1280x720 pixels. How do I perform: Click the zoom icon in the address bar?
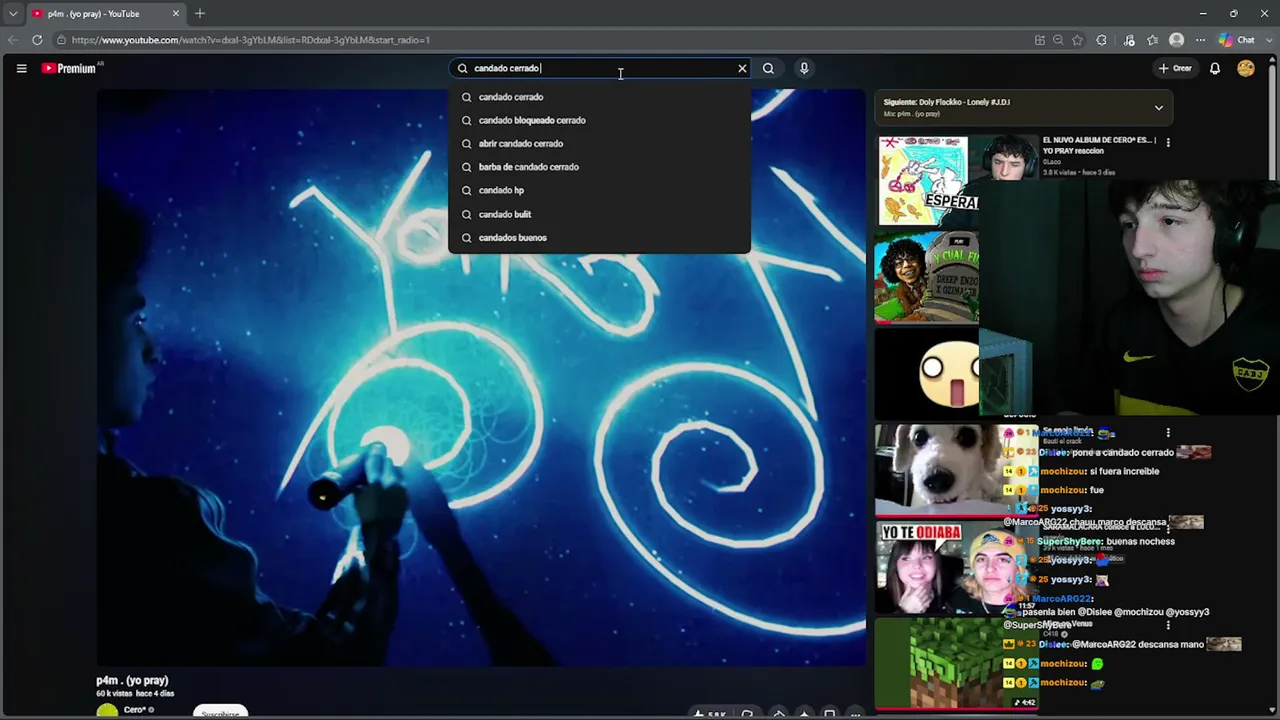click(1058, 40)
